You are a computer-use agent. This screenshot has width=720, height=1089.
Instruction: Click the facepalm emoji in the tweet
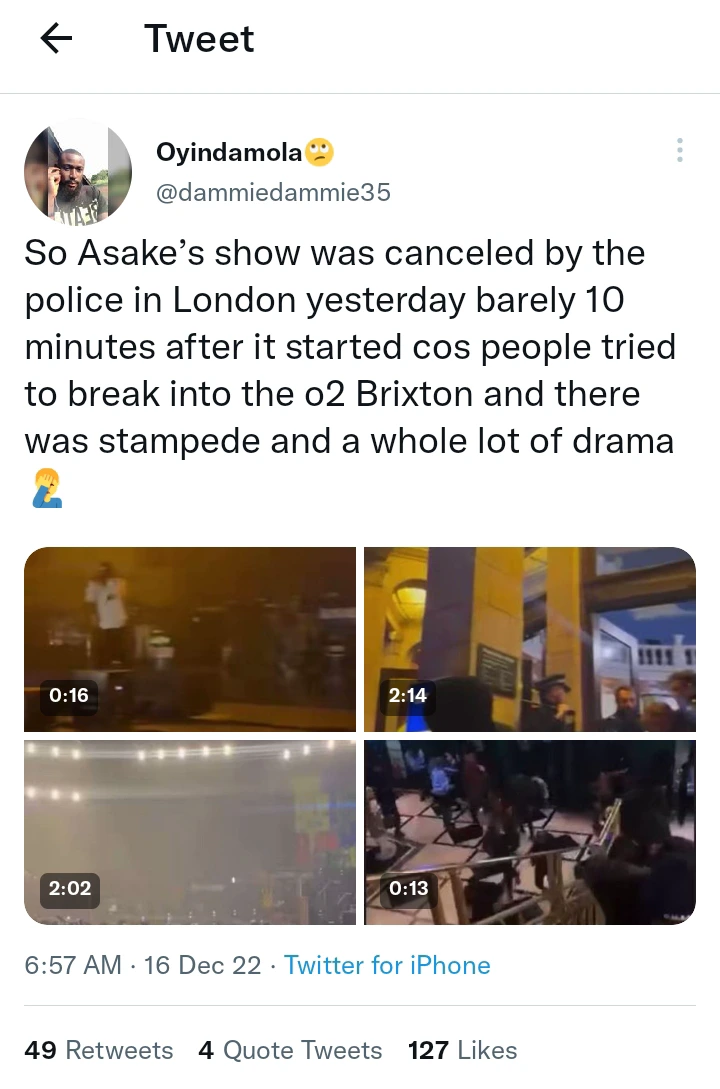pyautogui.click(x=47, y=488)
